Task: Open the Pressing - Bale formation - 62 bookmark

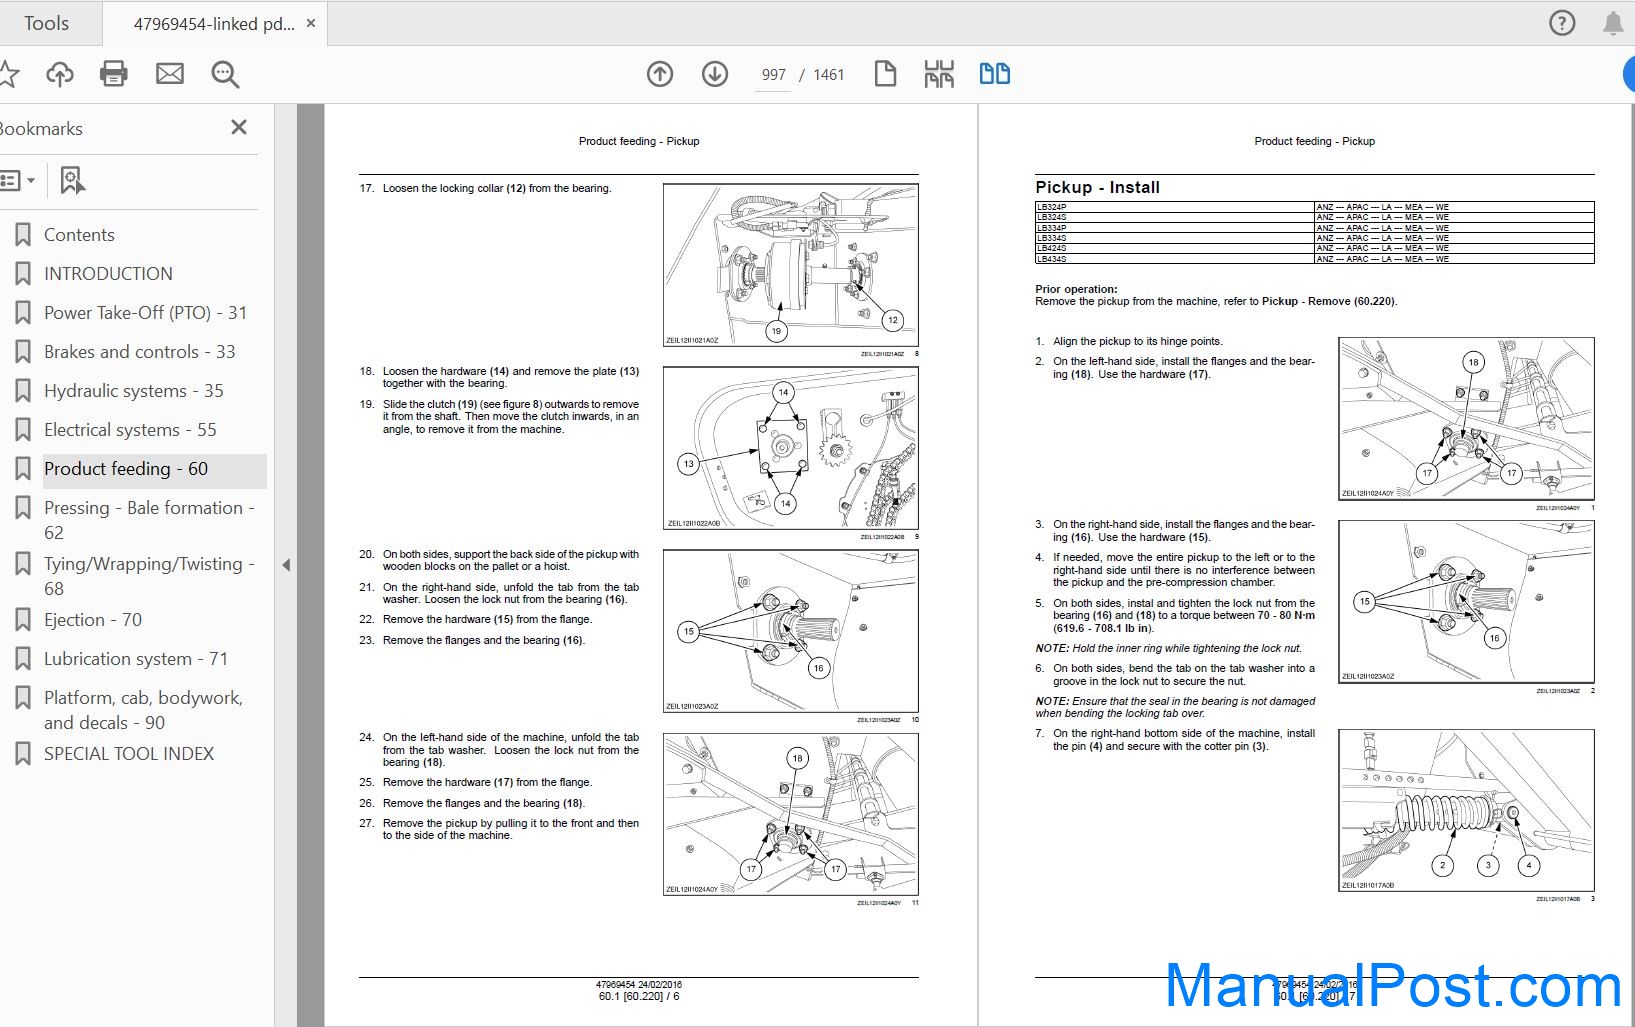Action: coord(149,520)
